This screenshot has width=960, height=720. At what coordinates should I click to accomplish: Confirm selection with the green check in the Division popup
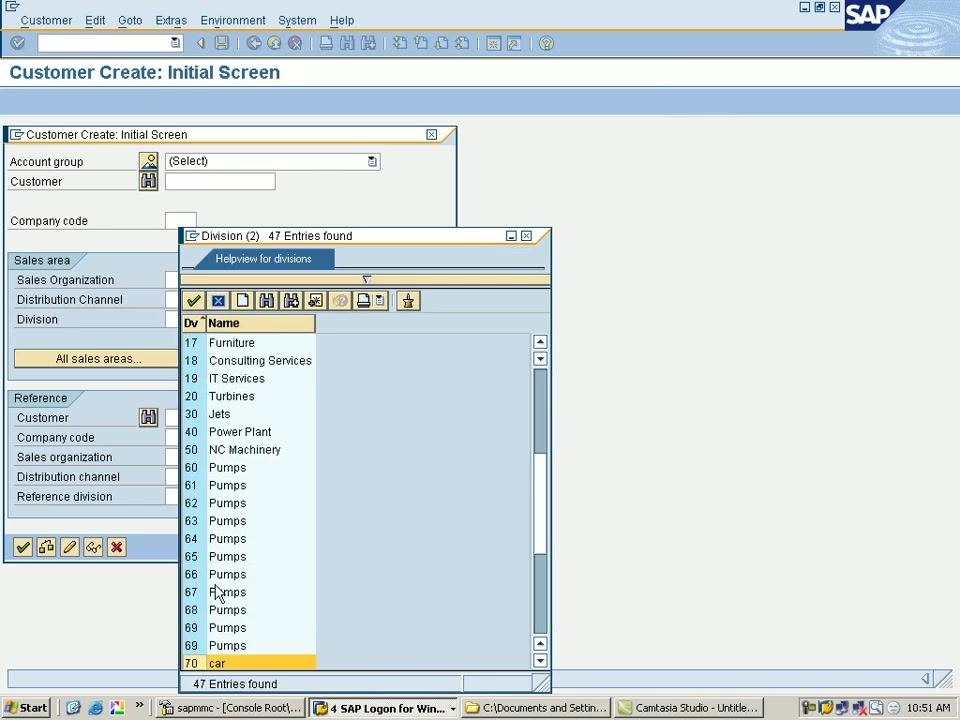[194, 301]
